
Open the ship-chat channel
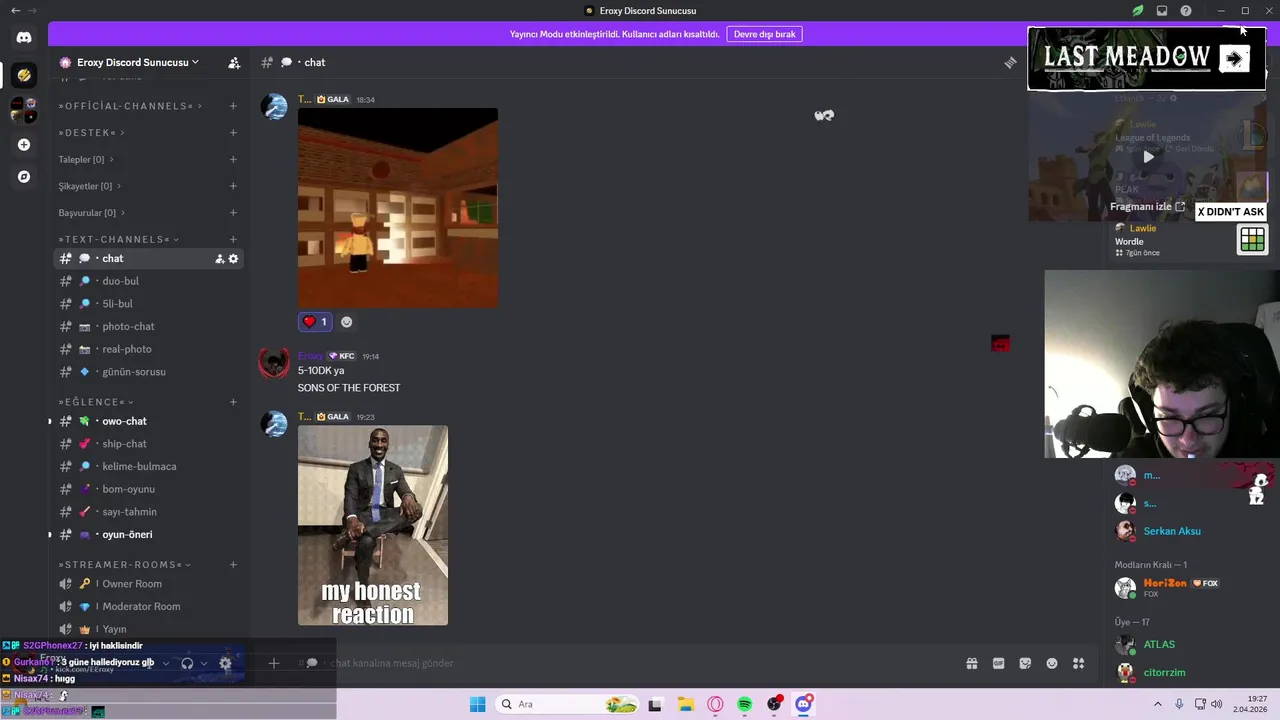point(148,444)
